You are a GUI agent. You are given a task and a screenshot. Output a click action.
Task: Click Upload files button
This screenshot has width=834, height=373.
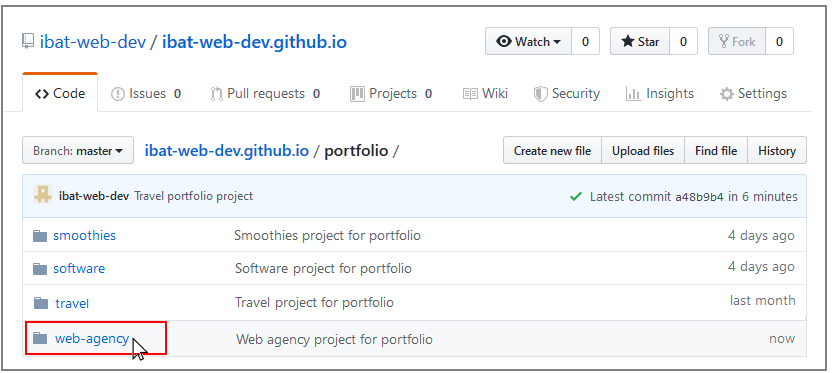click(x=643, y=151)
